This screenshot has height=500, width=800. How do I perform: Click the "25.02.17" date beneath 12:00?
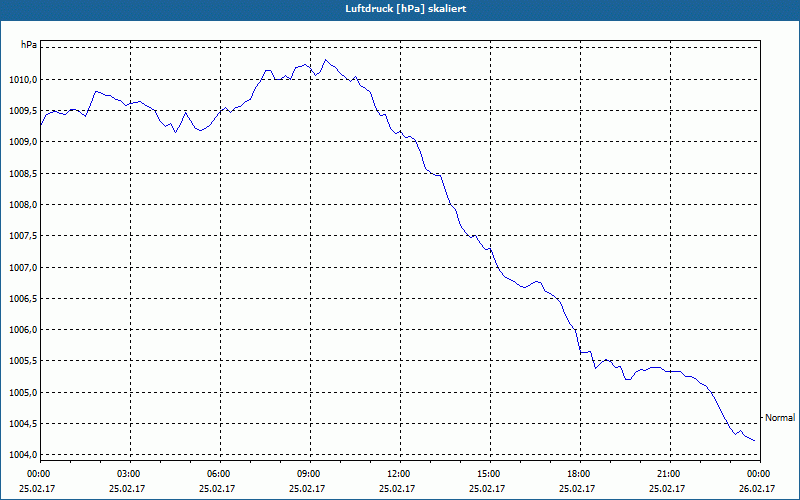click(x=397, y=488)
